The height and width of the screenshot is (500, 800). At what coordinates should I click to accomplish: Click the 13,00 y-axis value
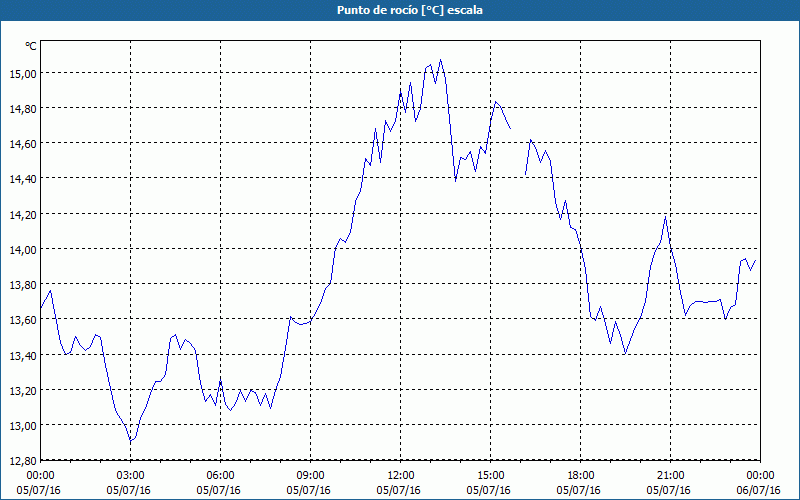[23, 426]
